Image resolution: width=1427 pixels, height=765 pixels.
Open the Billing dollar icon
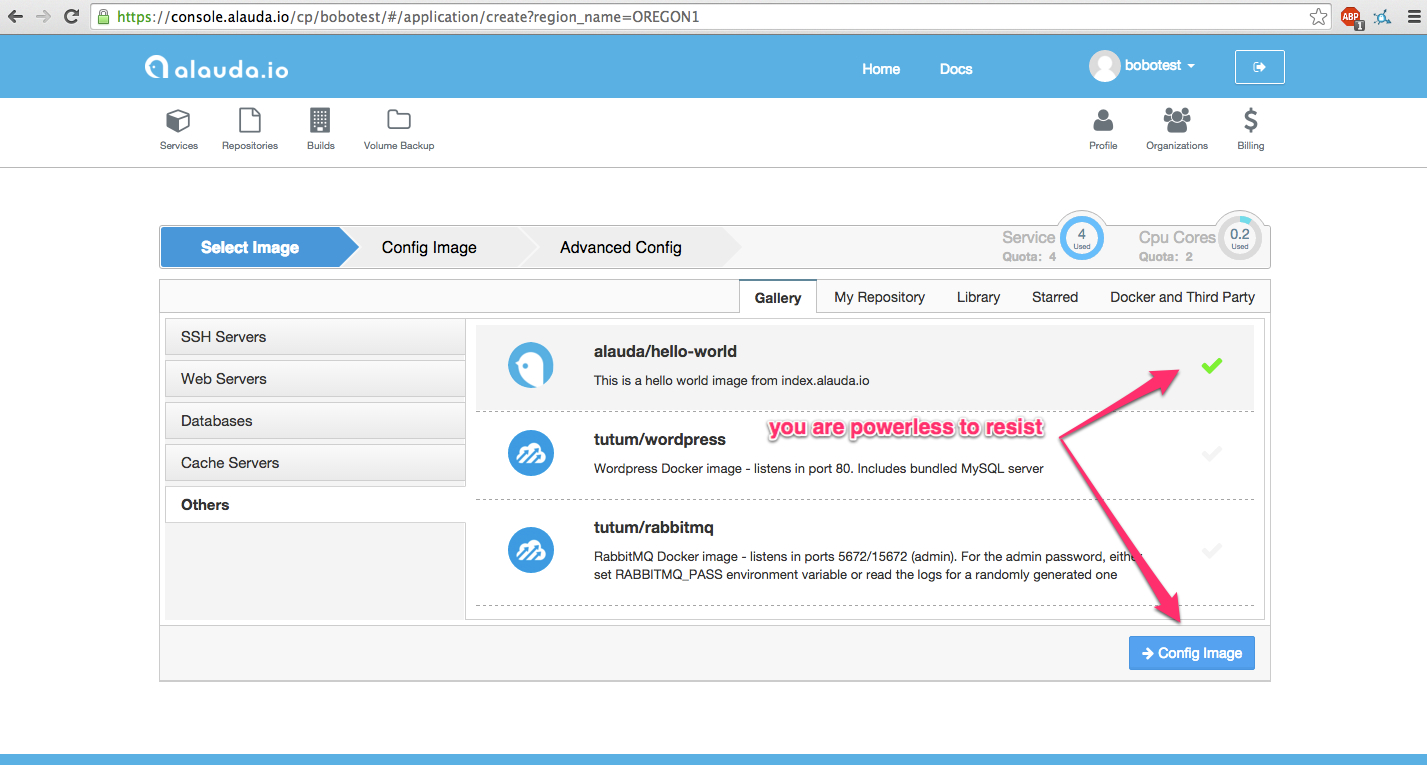click(1250, 121)
